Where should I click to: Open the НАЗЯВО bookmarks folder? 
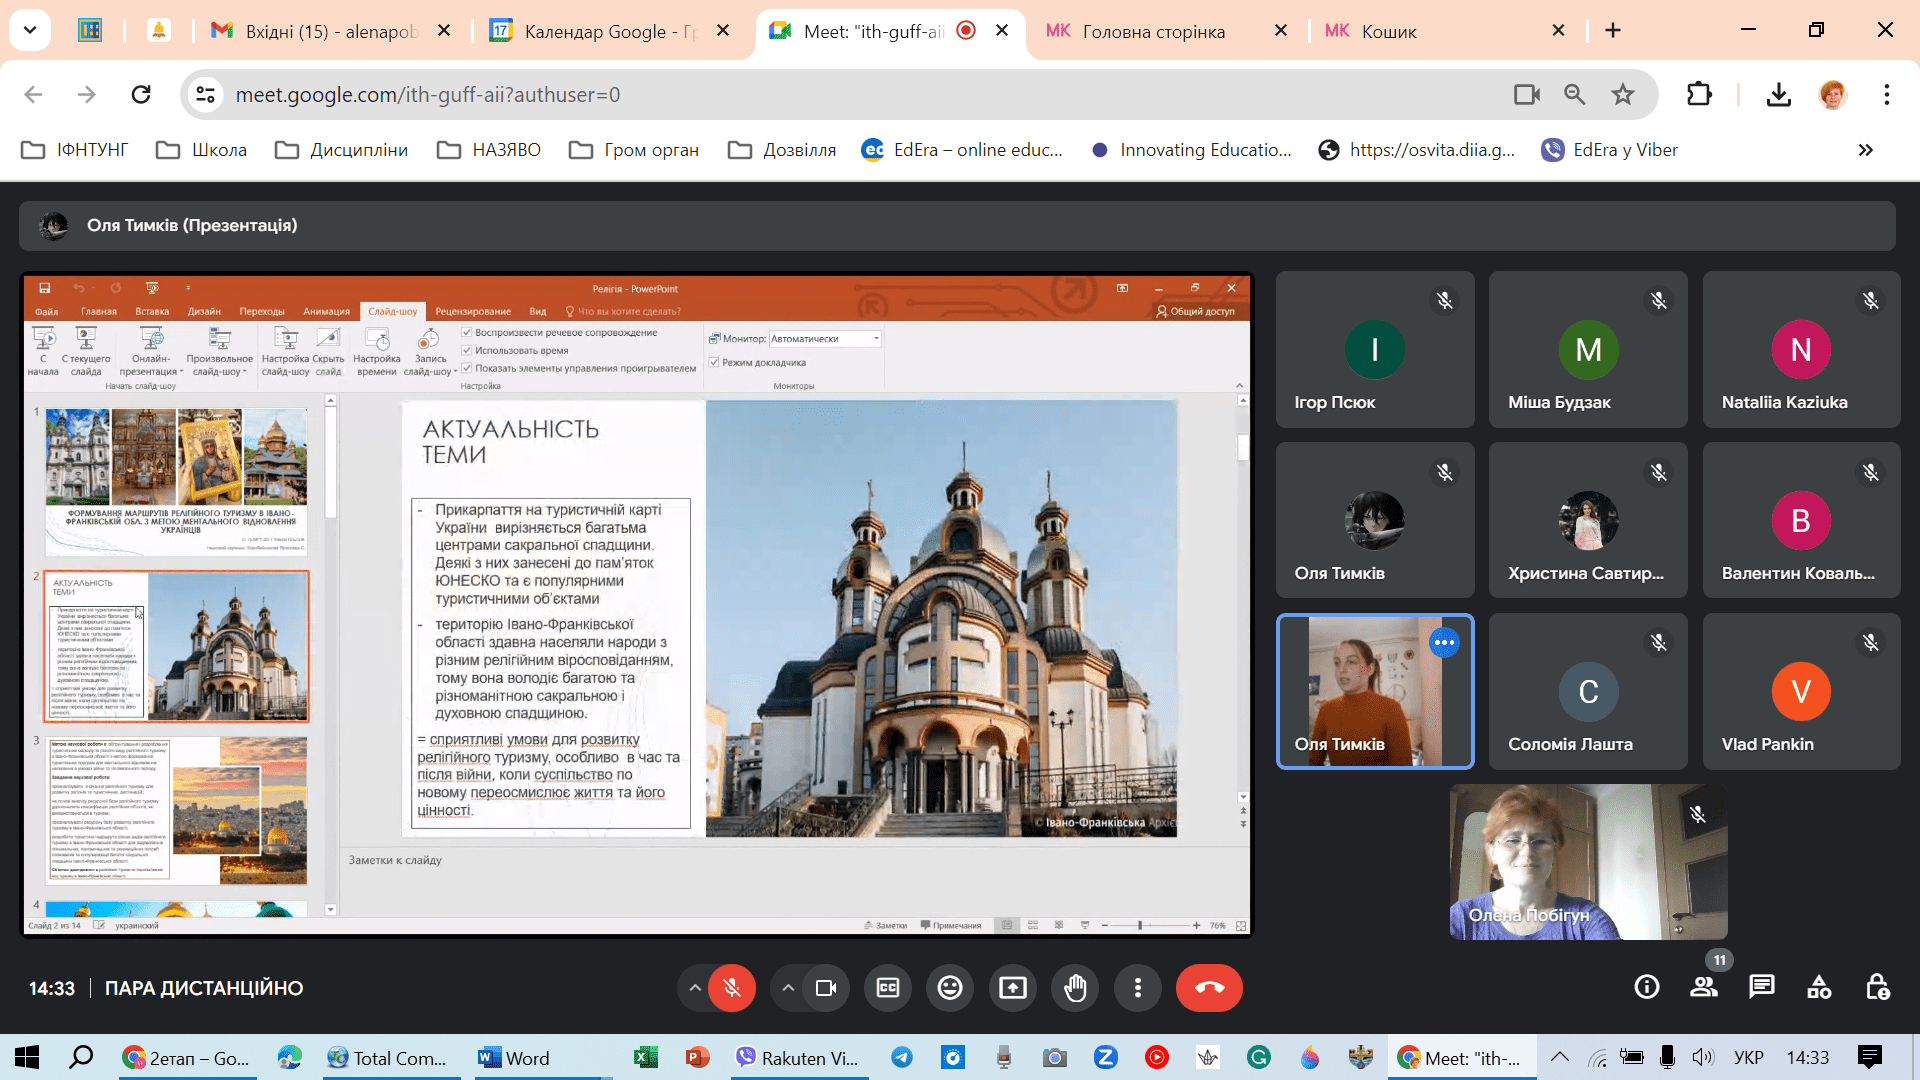[x=490, y=150]
